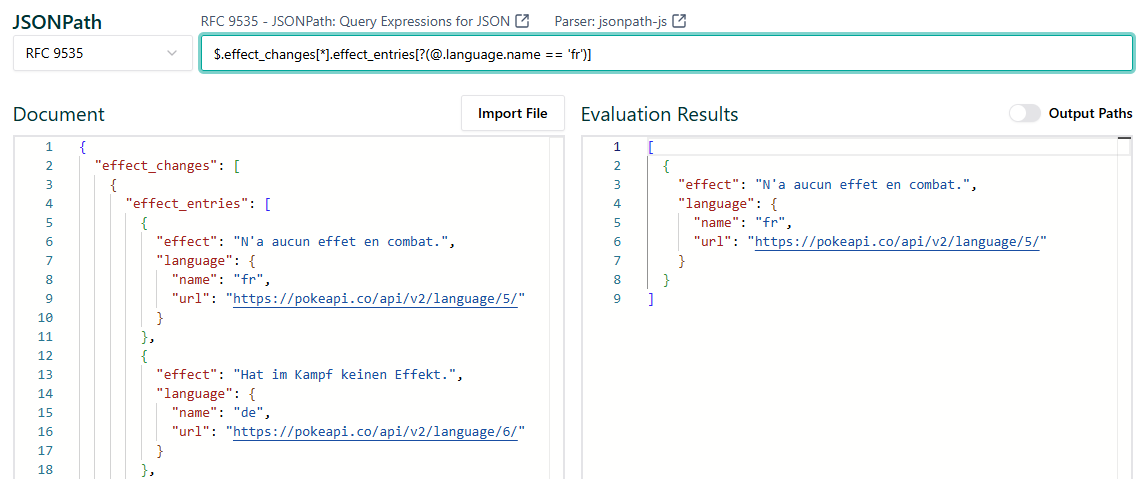The image size is (1140, 479).
Task: Toggle the Output Paths switch
Action: (x=1025, y=113)
